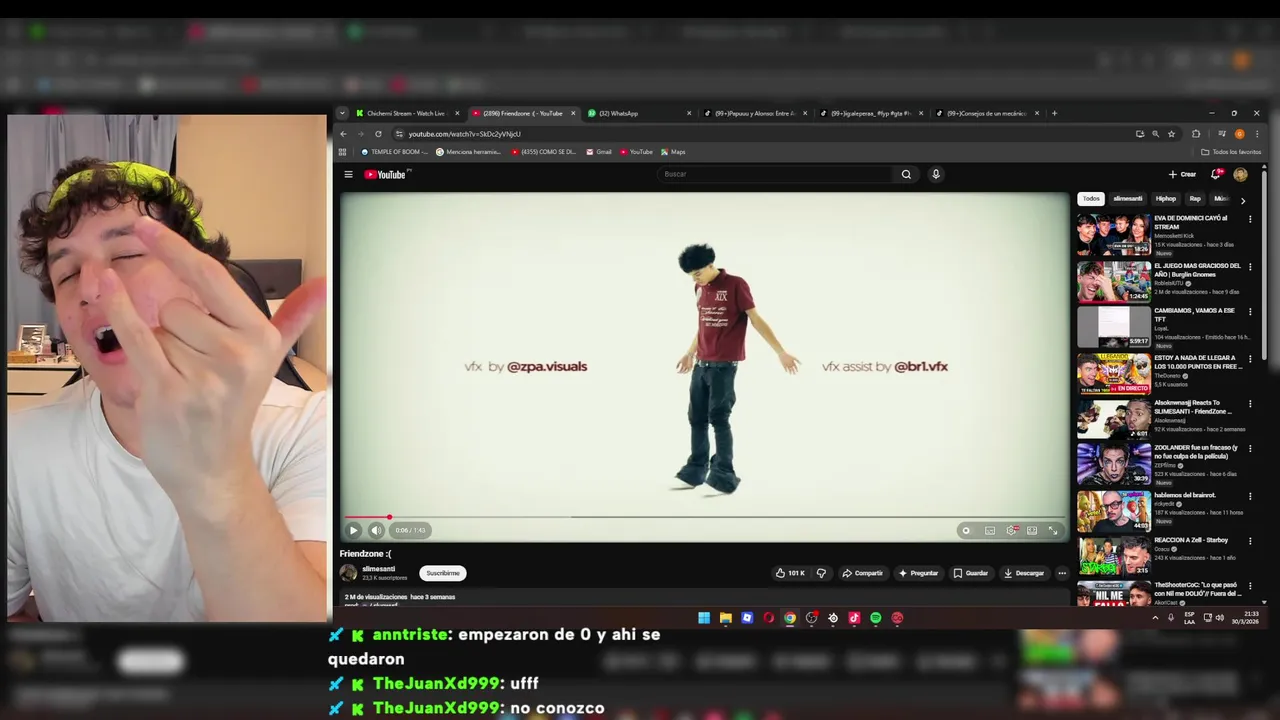
Task: Open Chrome three-dot menu
Action: click(x=1257, y=134)
